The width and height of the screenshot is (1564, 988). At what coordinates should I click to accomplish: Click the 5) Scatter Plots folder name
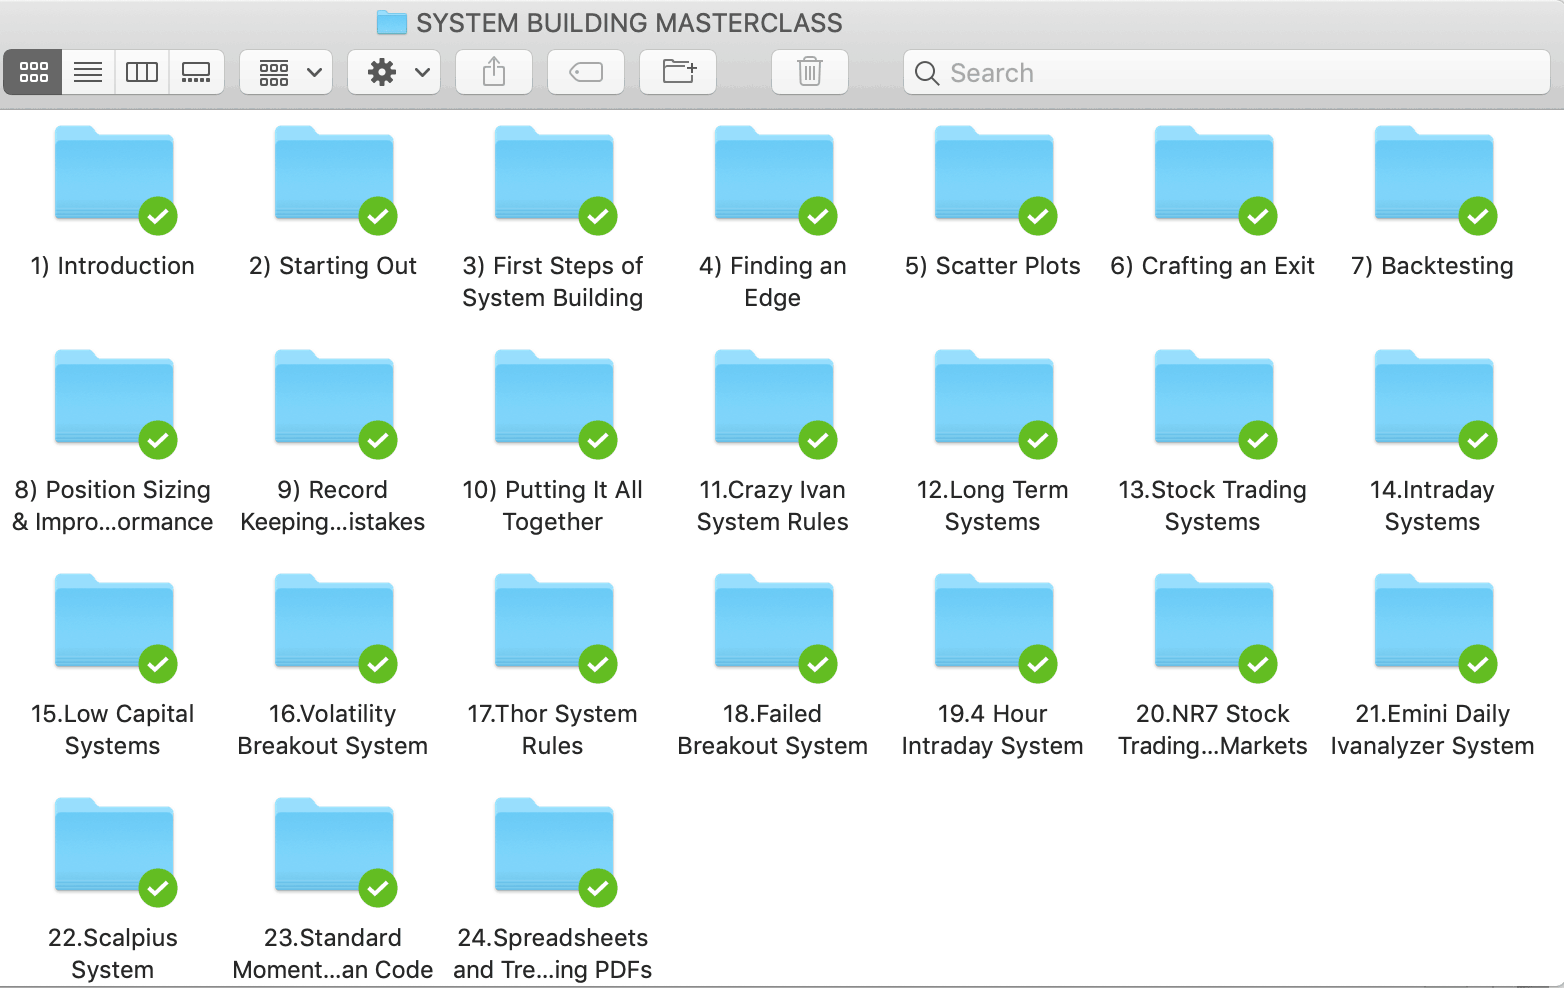click(992, 266)
